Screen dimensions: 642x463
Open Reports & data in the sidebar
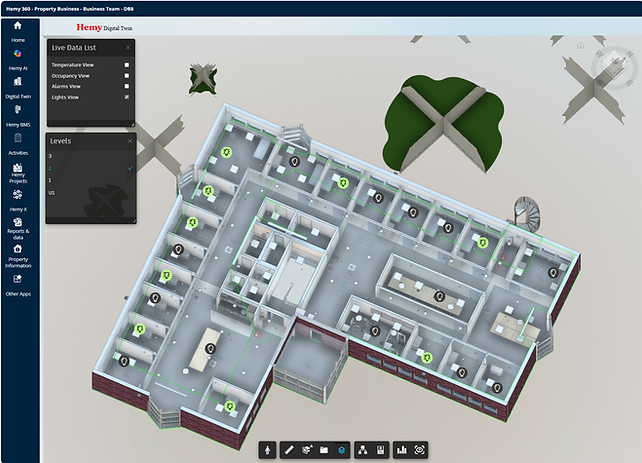click(18, 228)
